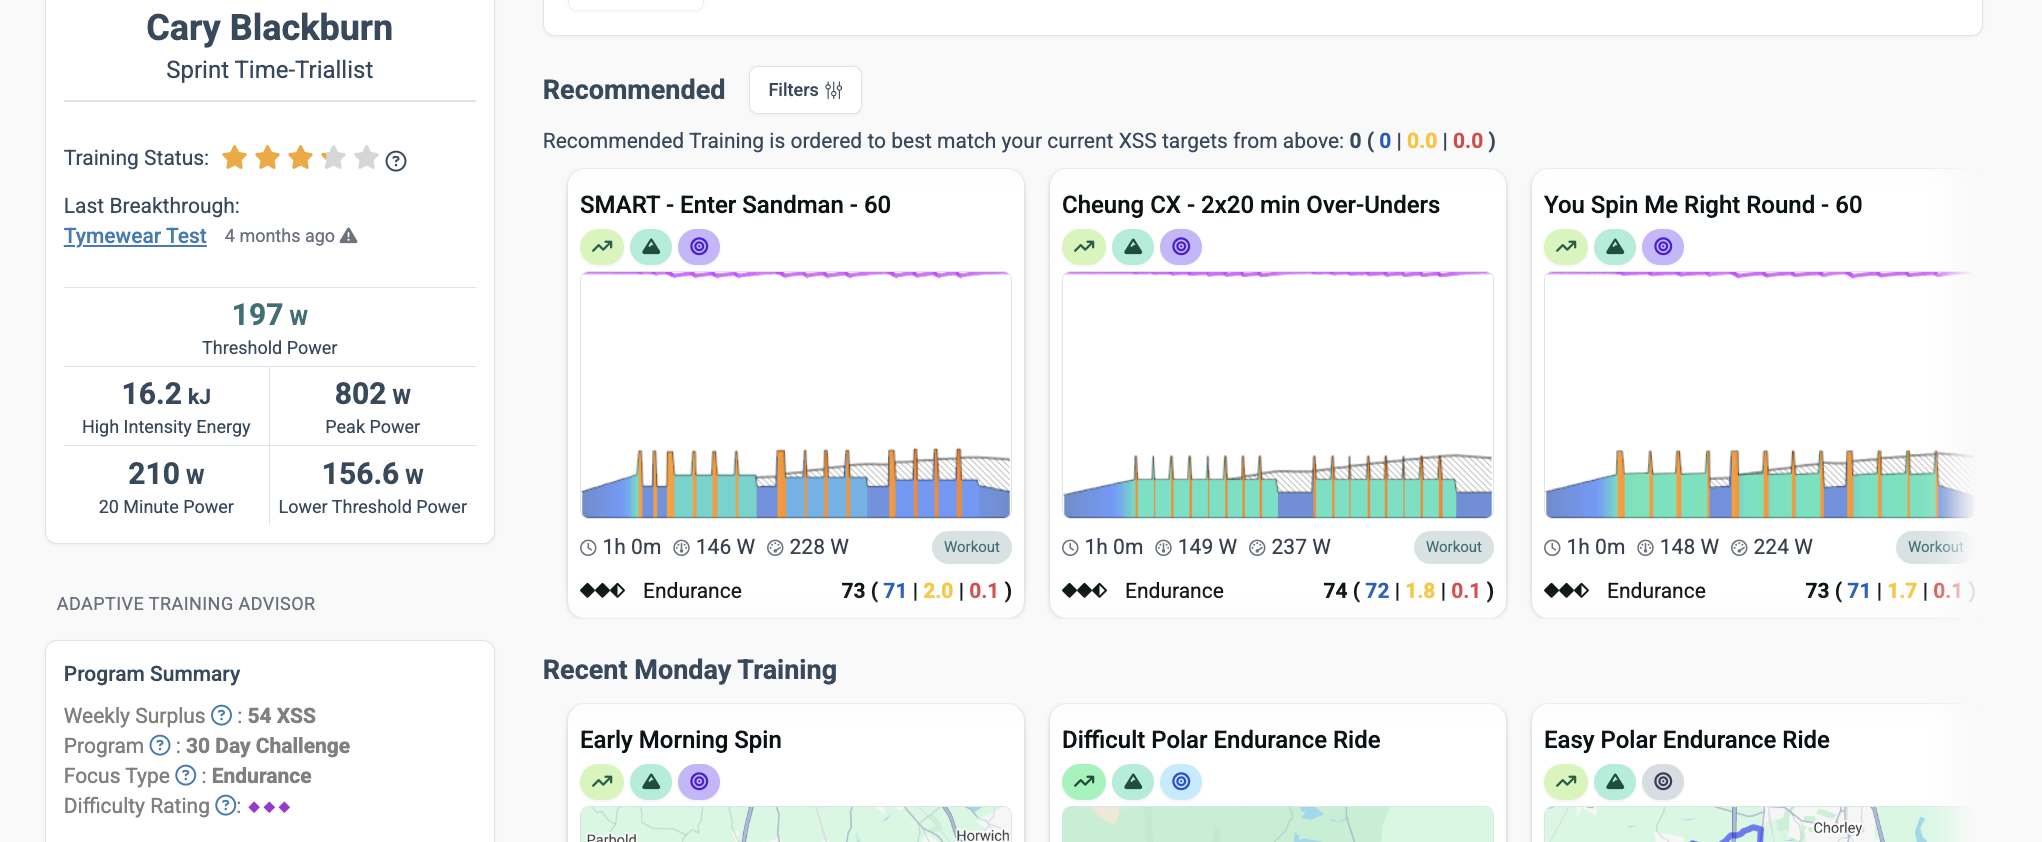Click the mountain icon on Cheung CX workout
This screenshot has width=2042, height=842.
1133,246
